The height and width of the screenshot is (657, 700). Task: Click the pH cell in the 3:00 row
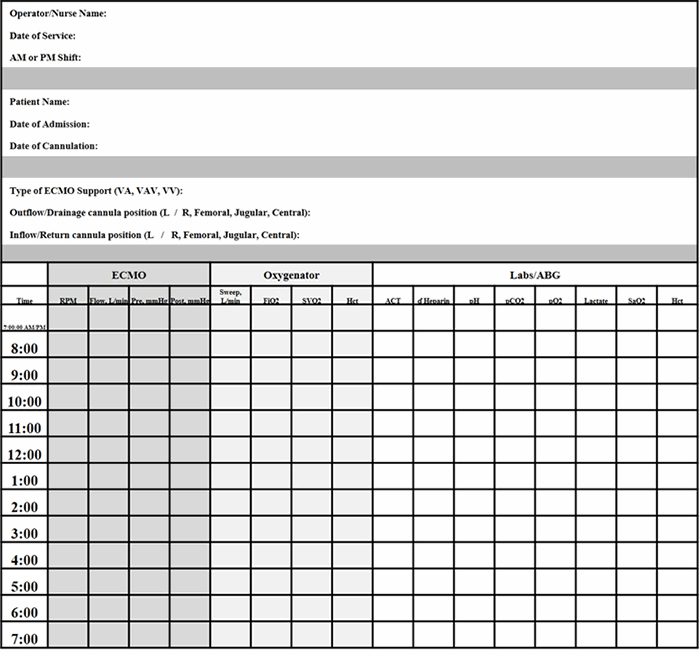click(474, 534)
